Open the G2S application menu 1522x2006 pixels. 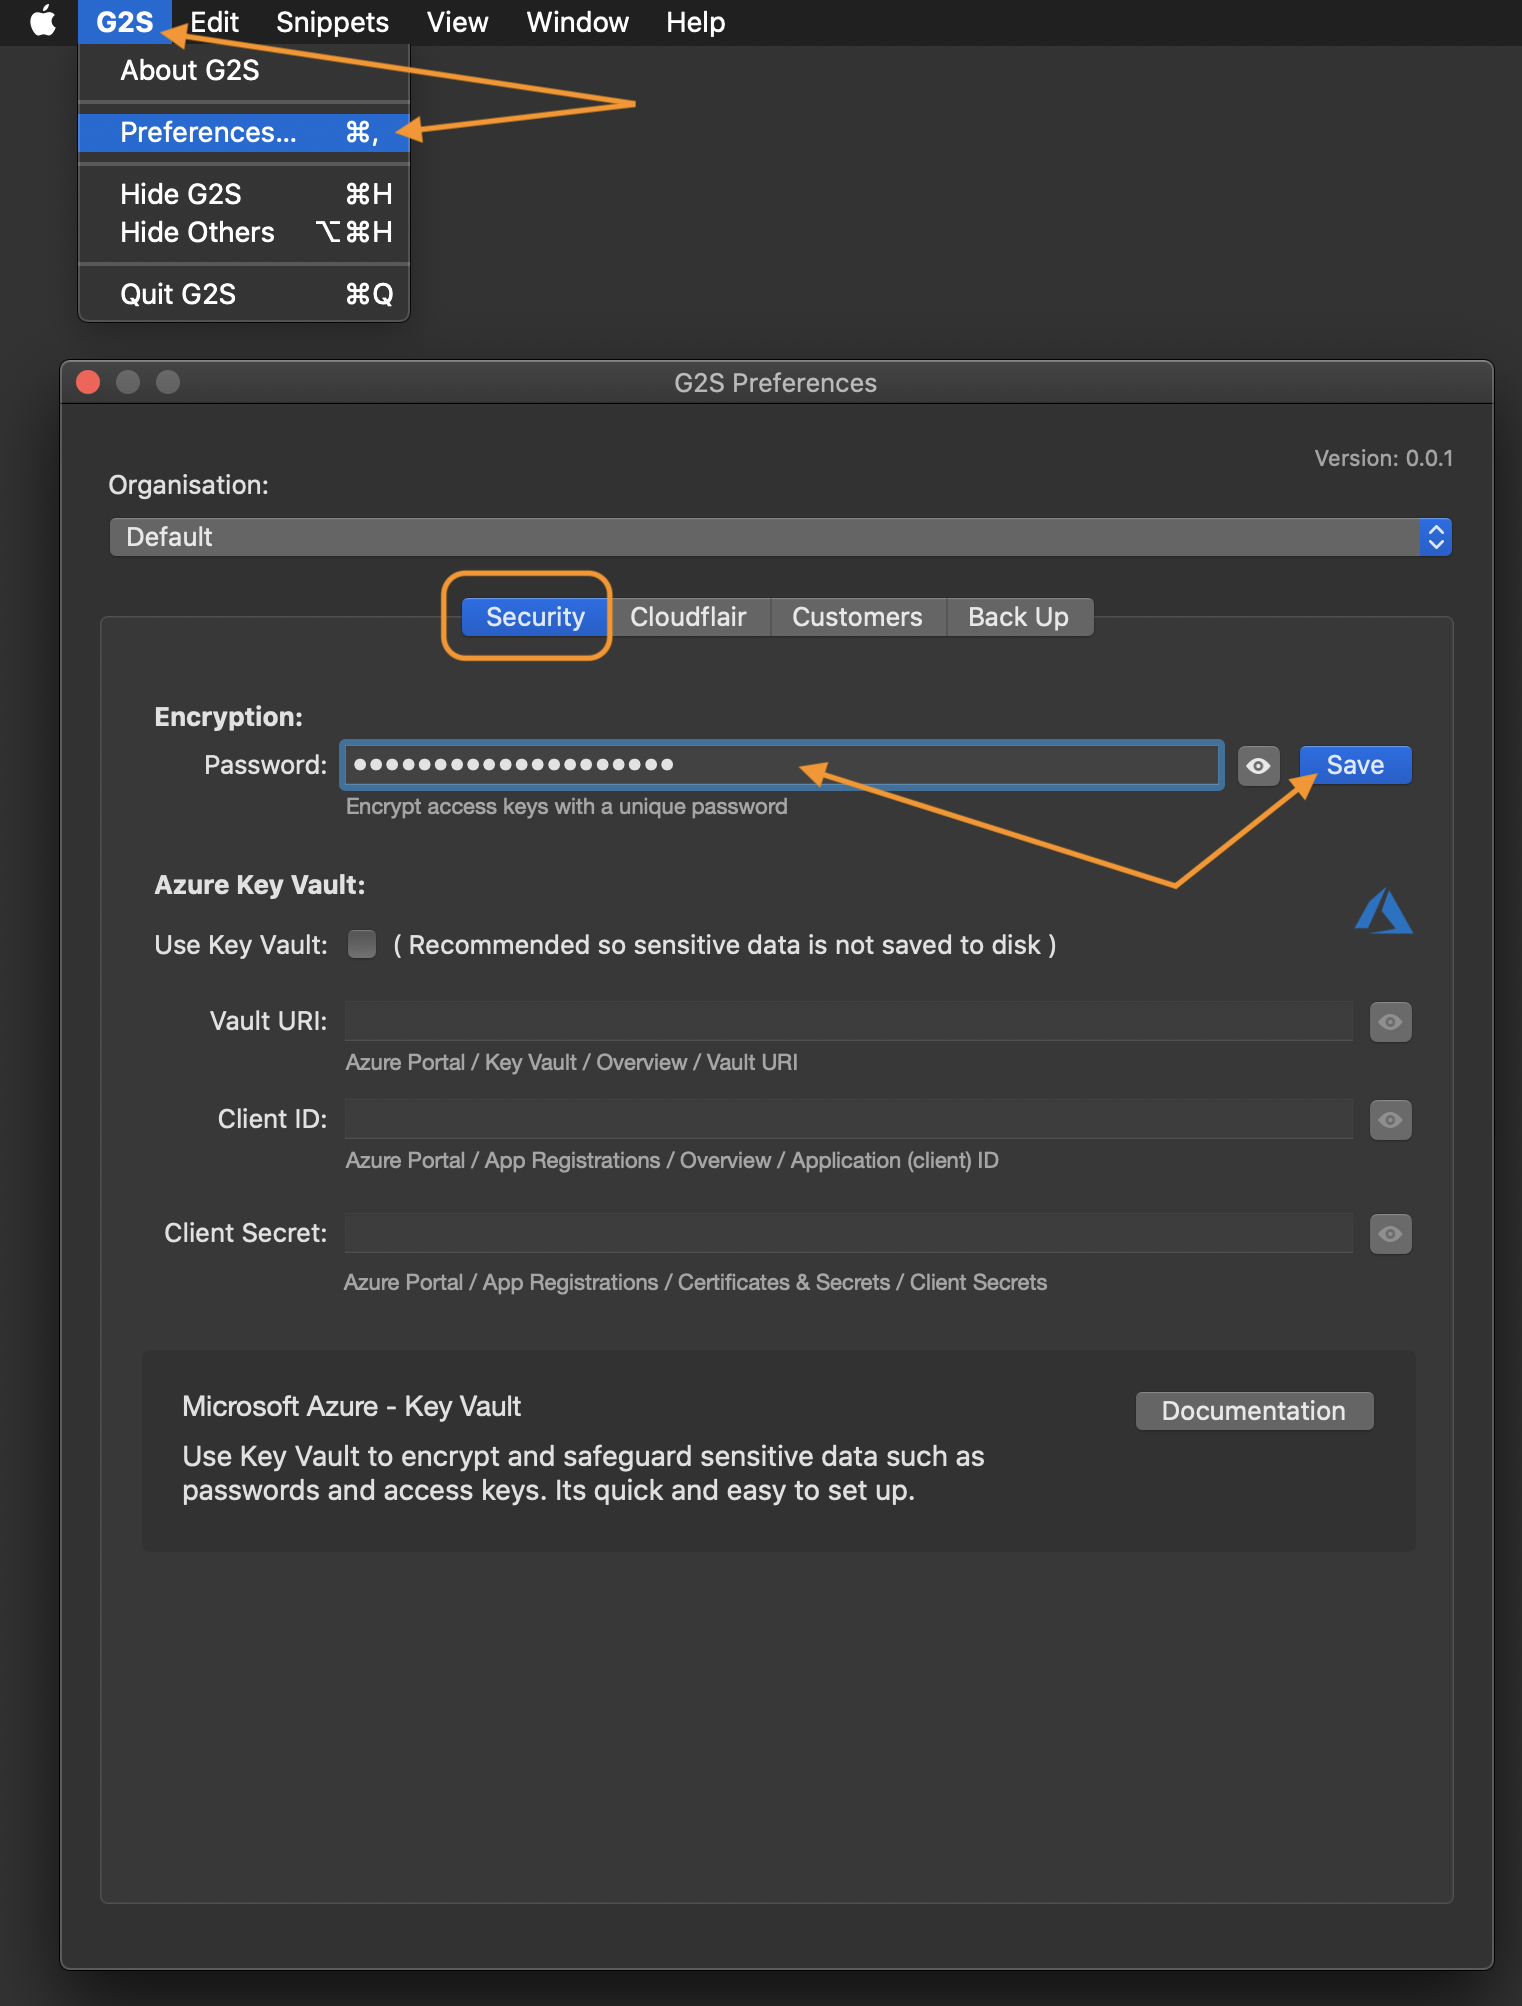coord(125,22)
